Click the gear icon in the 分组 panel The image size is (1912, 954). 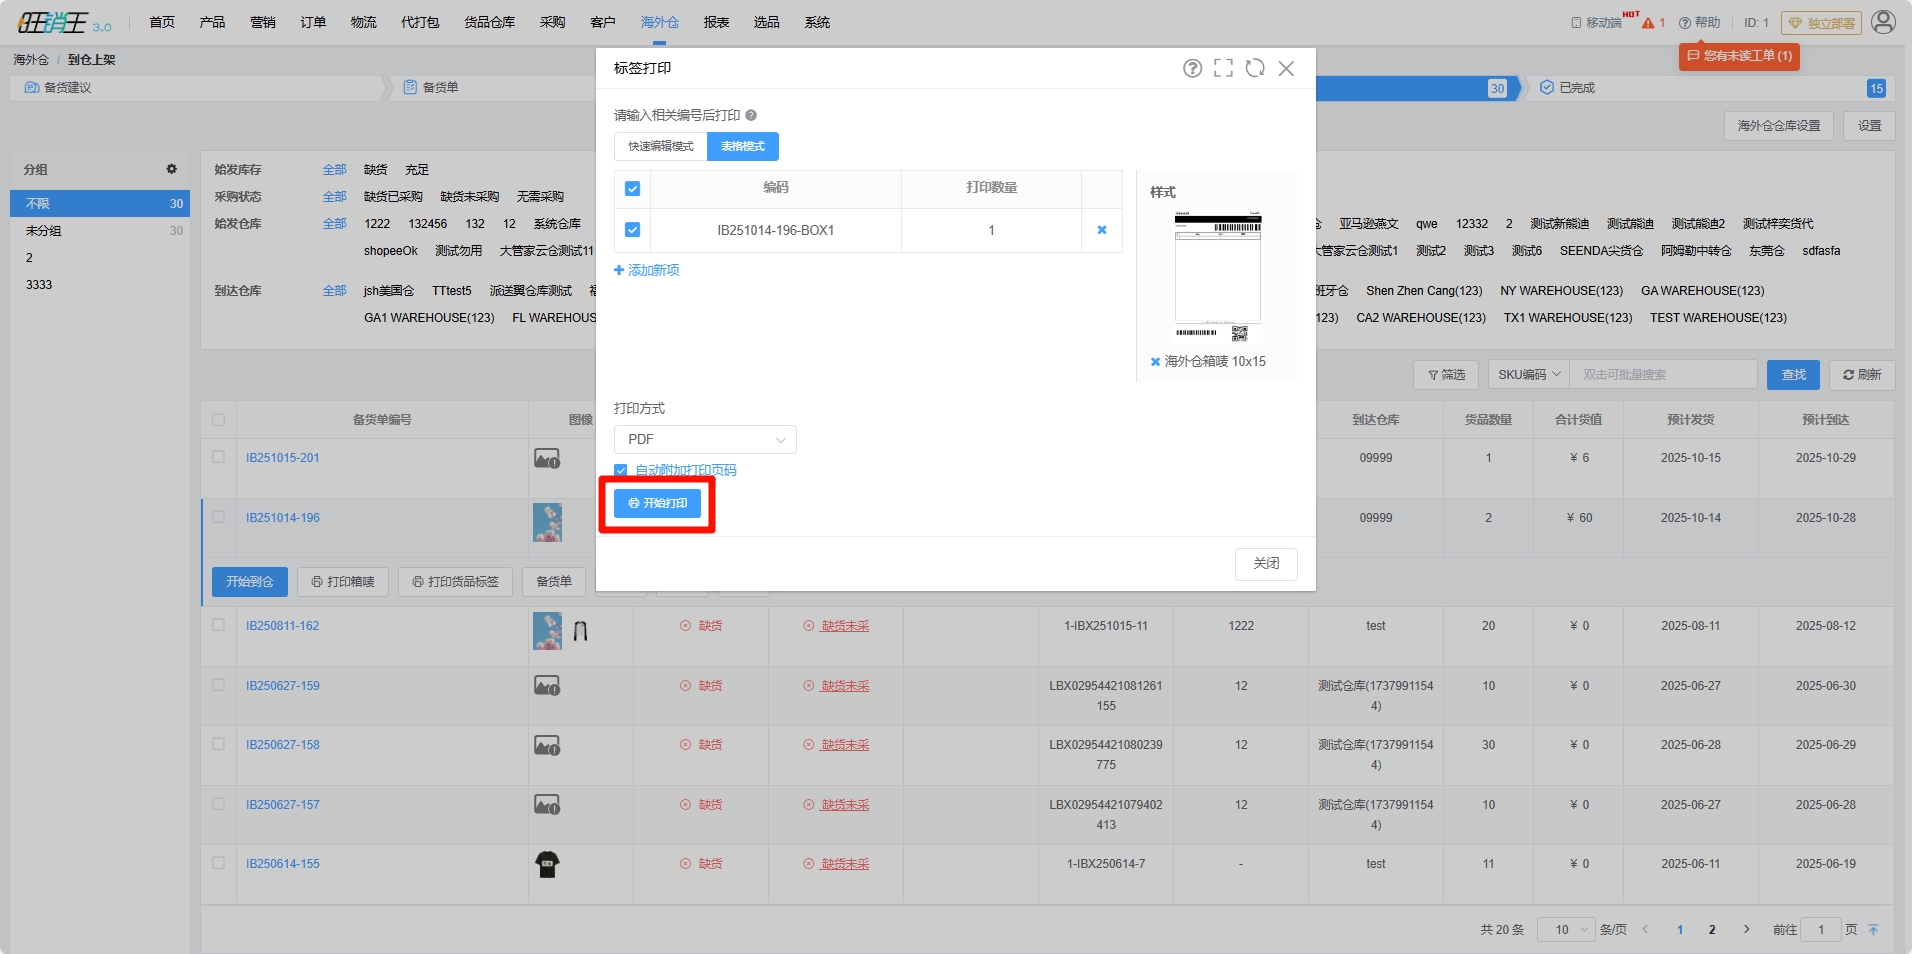[171, 169]
